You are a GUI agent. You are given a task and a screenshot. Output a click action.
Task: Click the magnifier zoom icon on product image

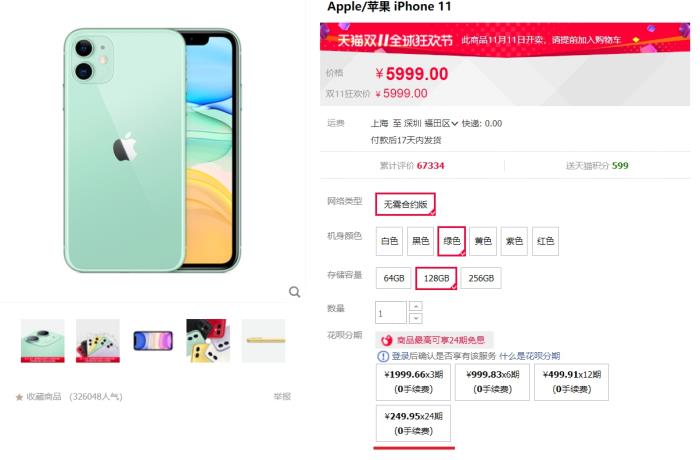294,292
